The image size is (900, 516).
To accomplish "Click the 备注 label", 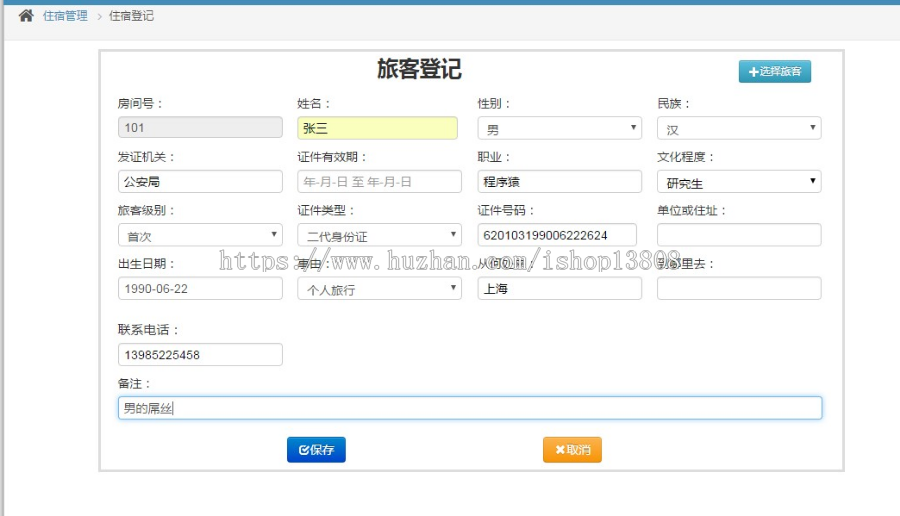I will click(x=134, y=383).
